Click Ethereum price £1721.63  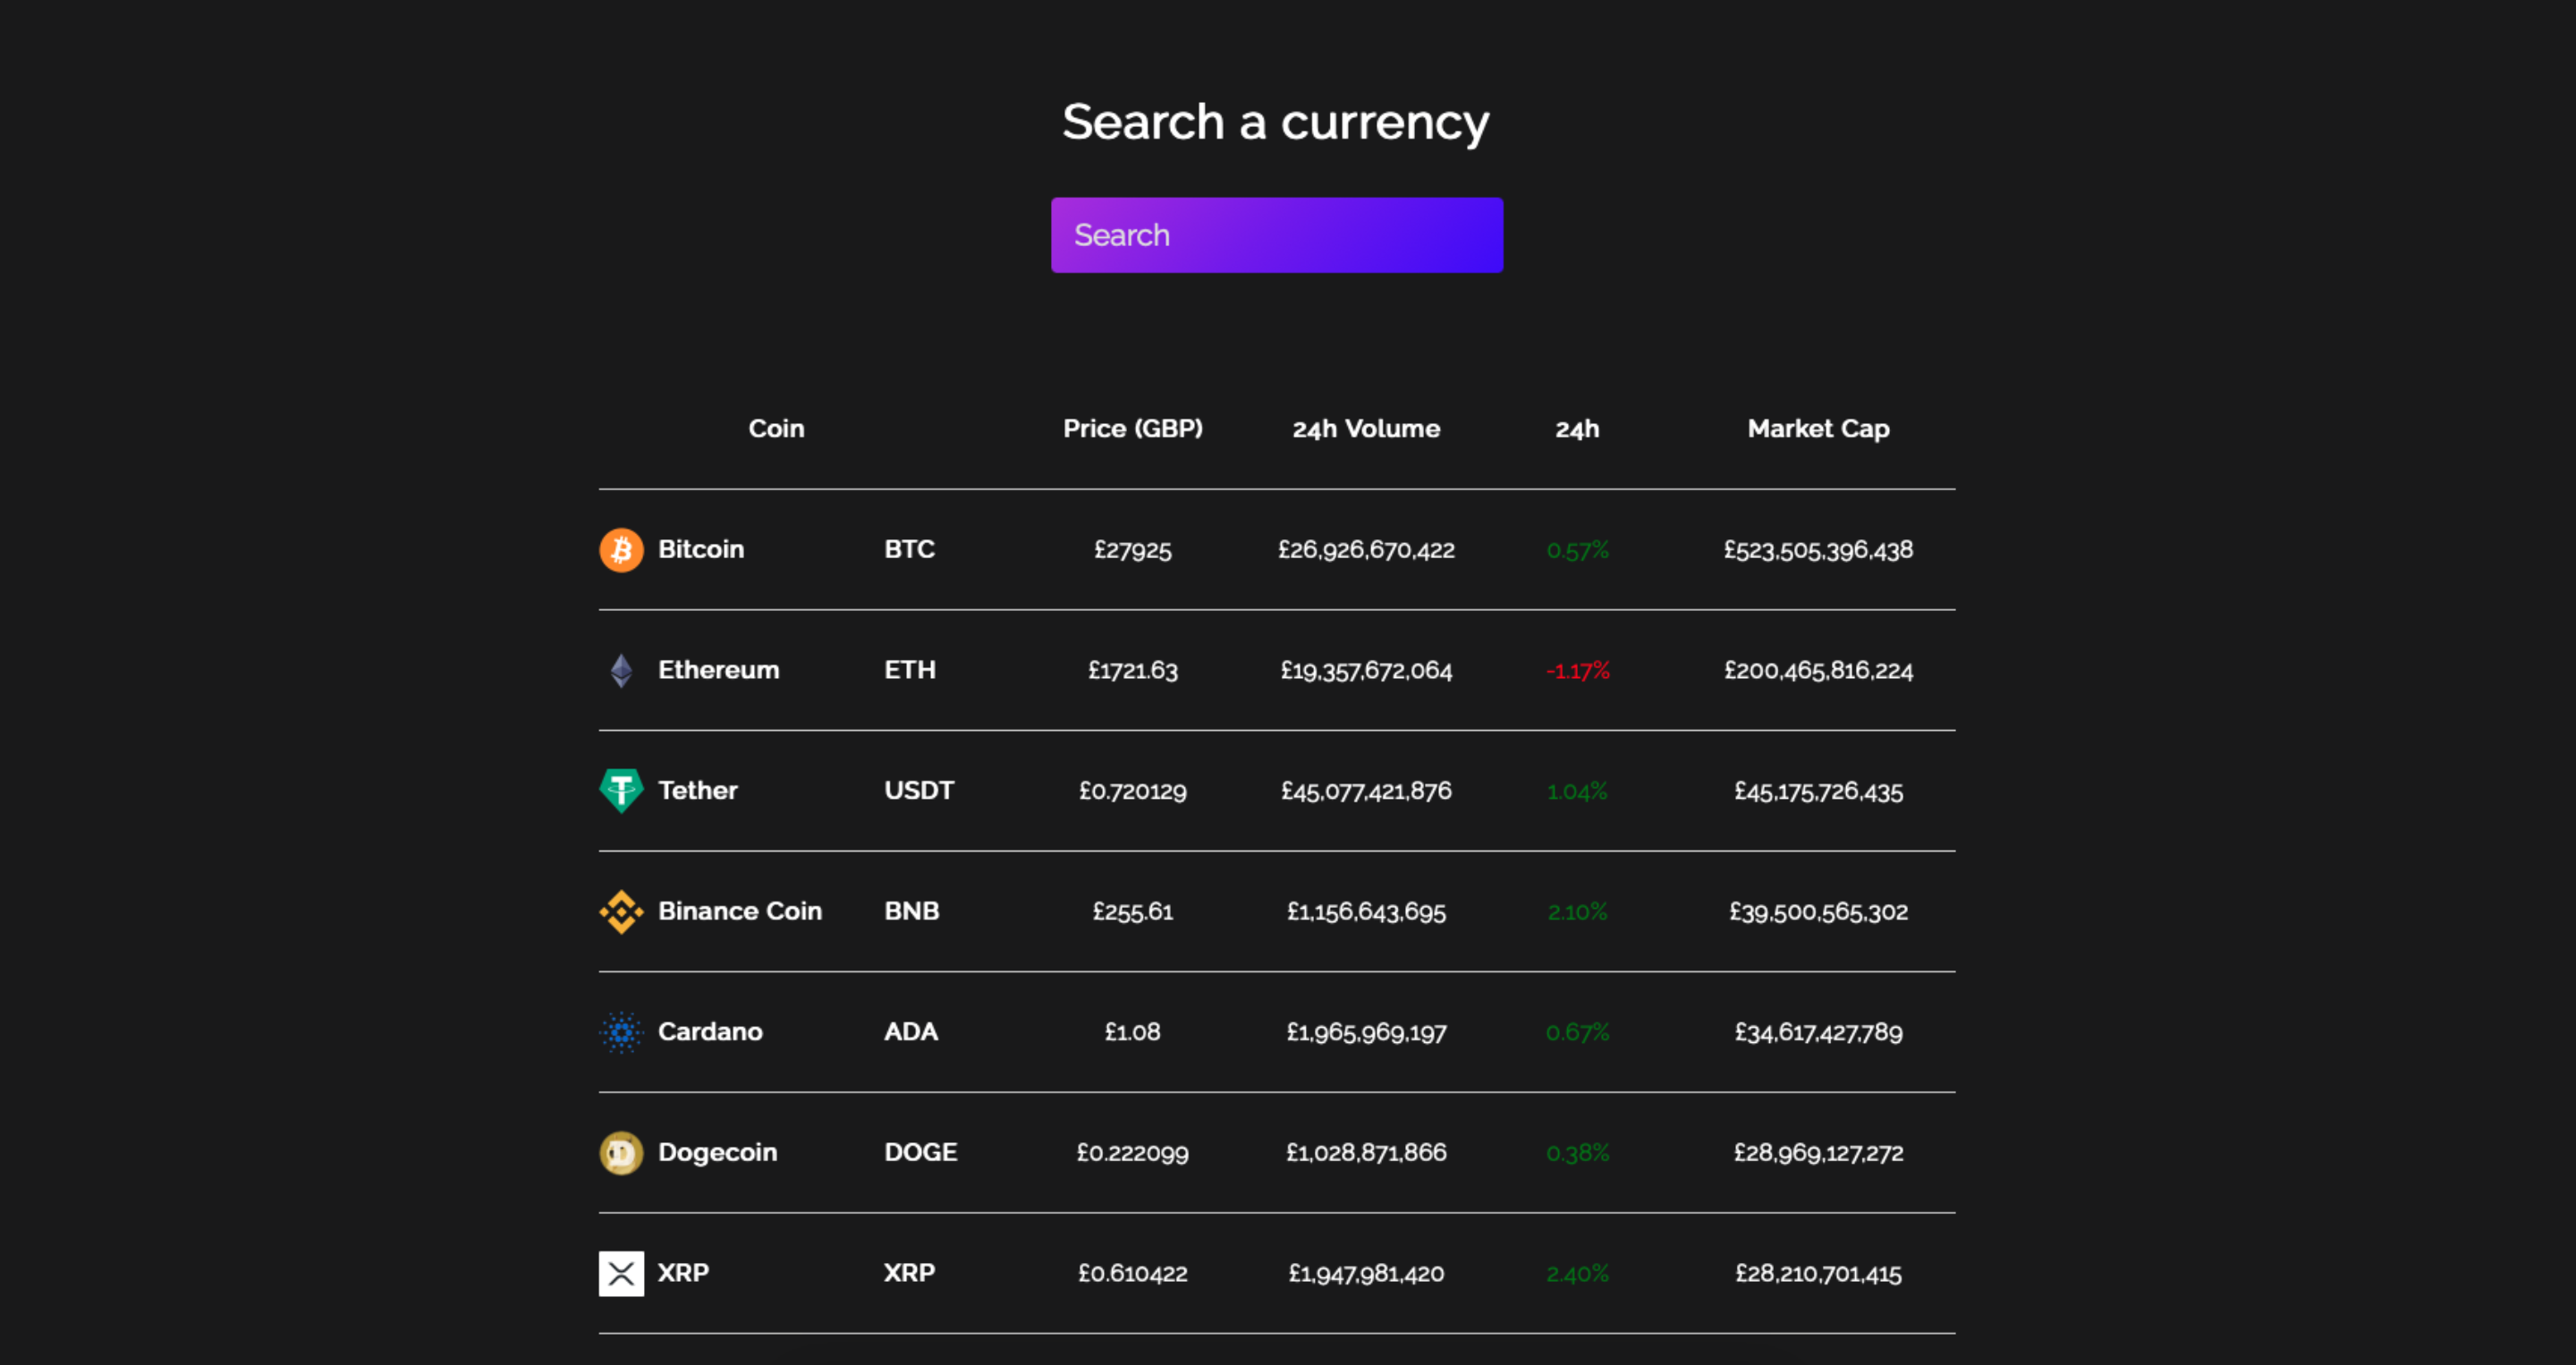[1133, 670]
